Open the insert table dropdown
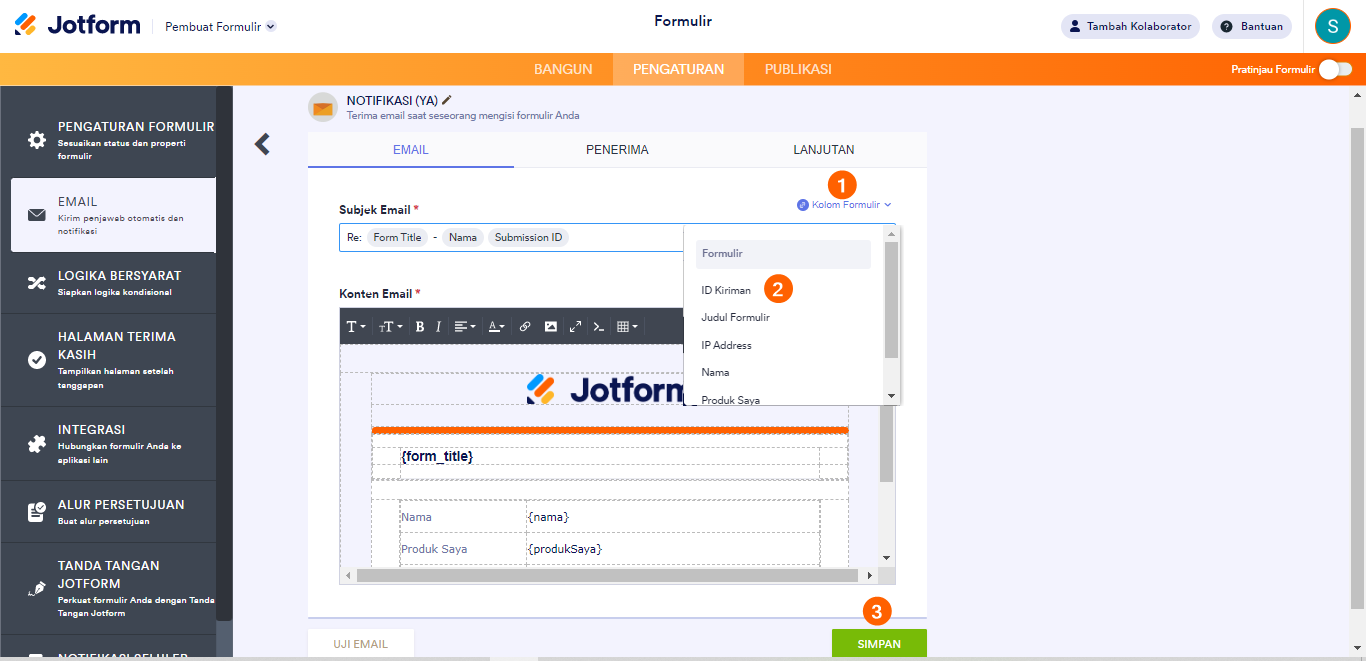Viewport: 1366px width, 661px height. (x=628, y=326)
